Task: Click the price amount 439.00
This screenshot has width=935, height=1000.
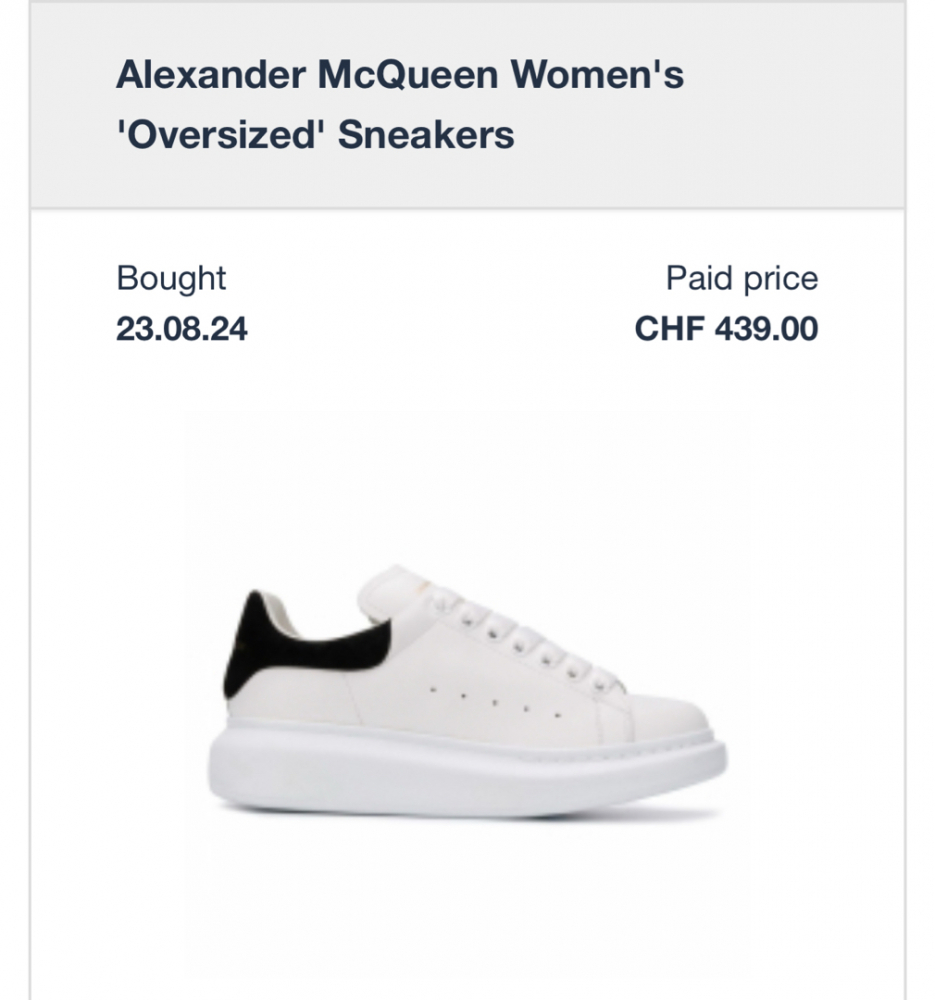Action: coord(766,326)
